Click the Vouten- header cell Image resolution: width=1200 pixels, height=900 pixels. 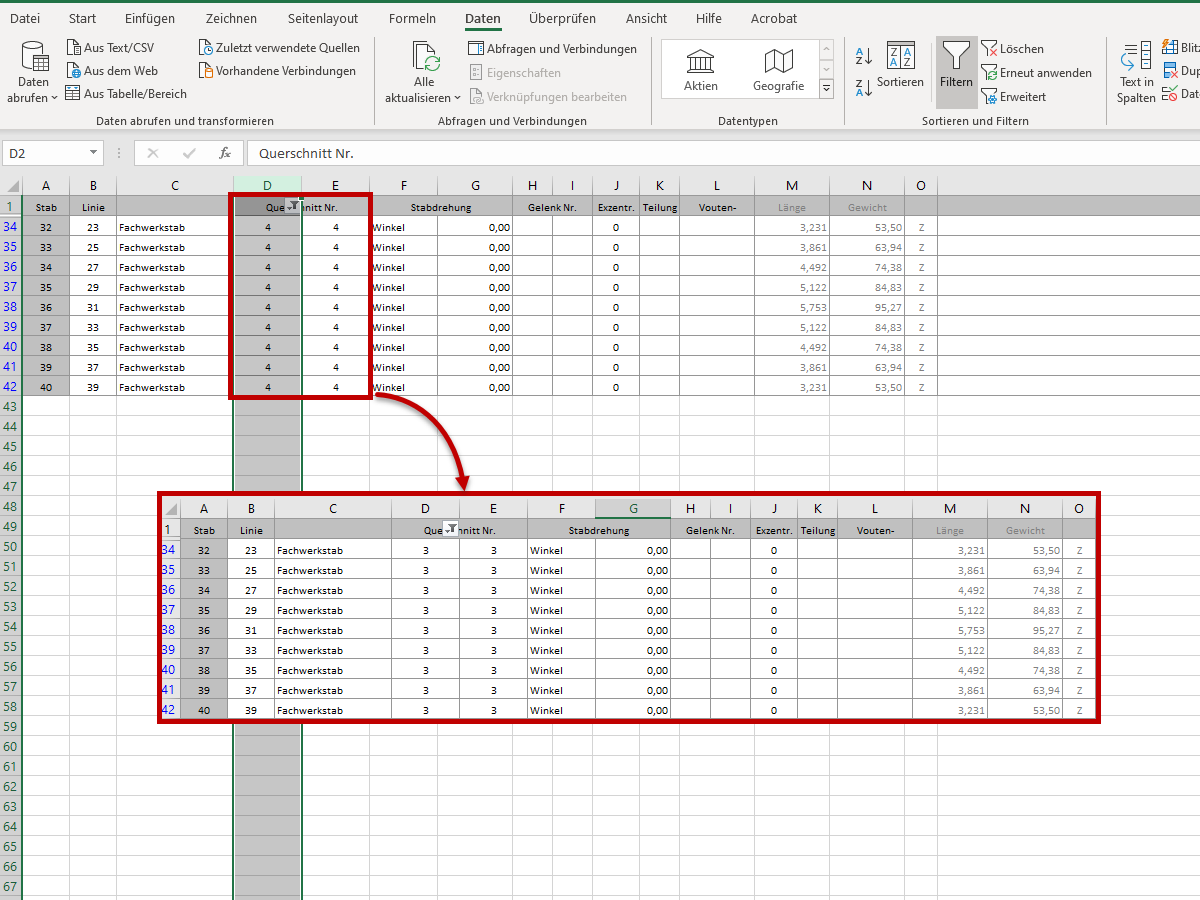(717, 207)
